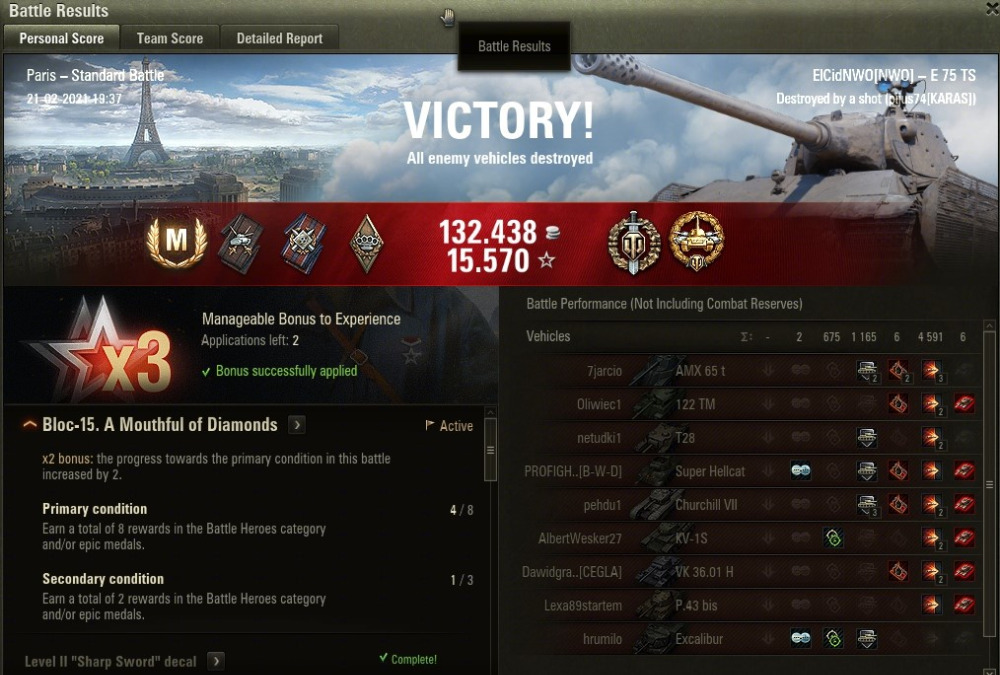Click the green lock icon in AlbertWesker27 row
Viewport: 1000px width, 675px height.
(x=833, y=538)
